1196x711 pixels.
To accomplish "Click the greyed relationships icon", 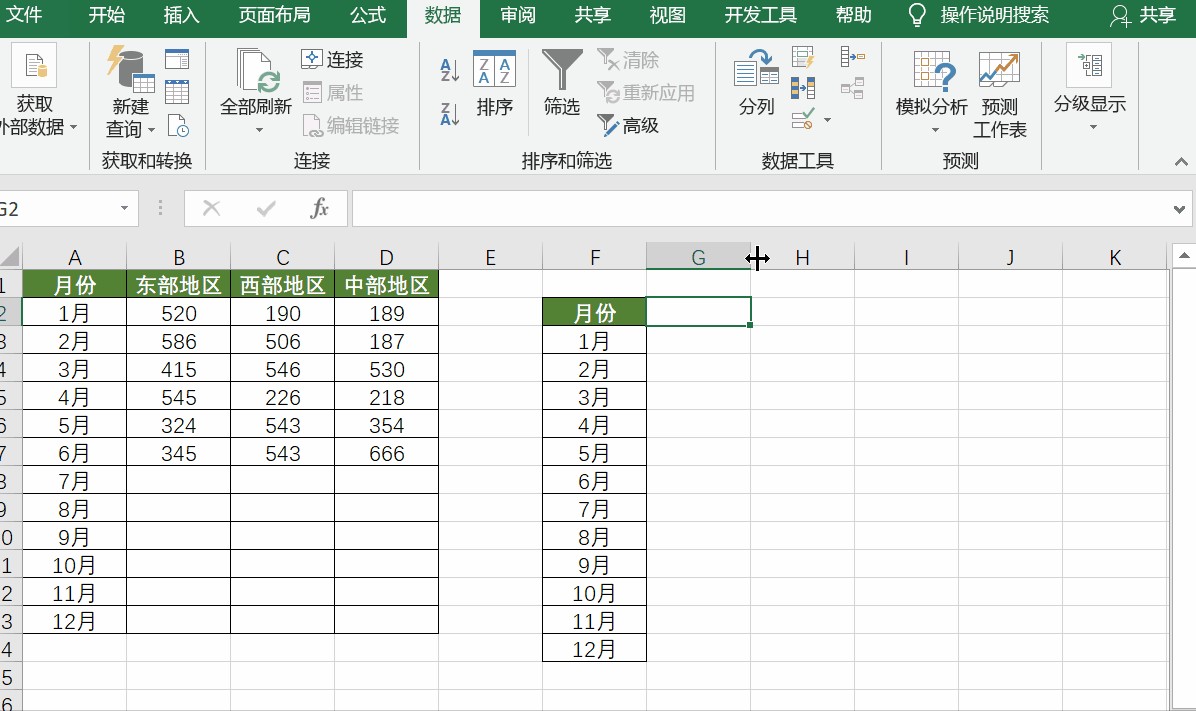I will 853,88.
